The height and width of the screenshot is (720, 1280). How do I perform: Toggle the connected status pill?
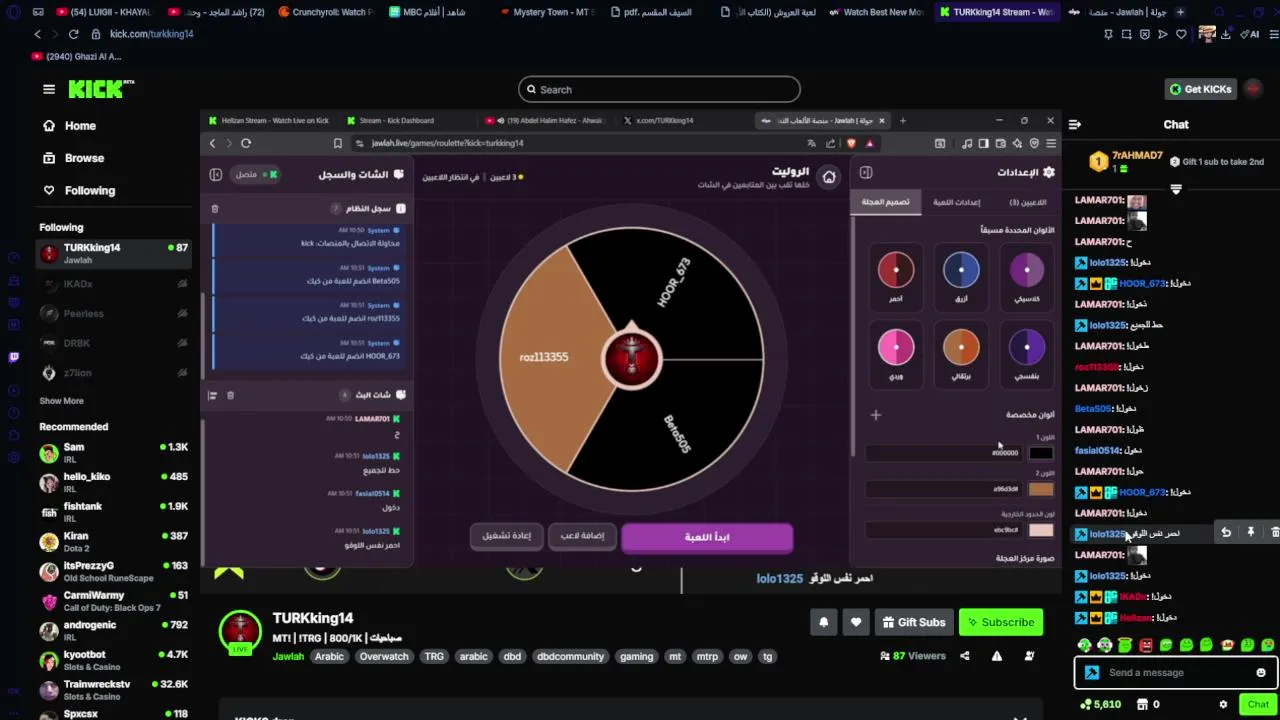256,174
